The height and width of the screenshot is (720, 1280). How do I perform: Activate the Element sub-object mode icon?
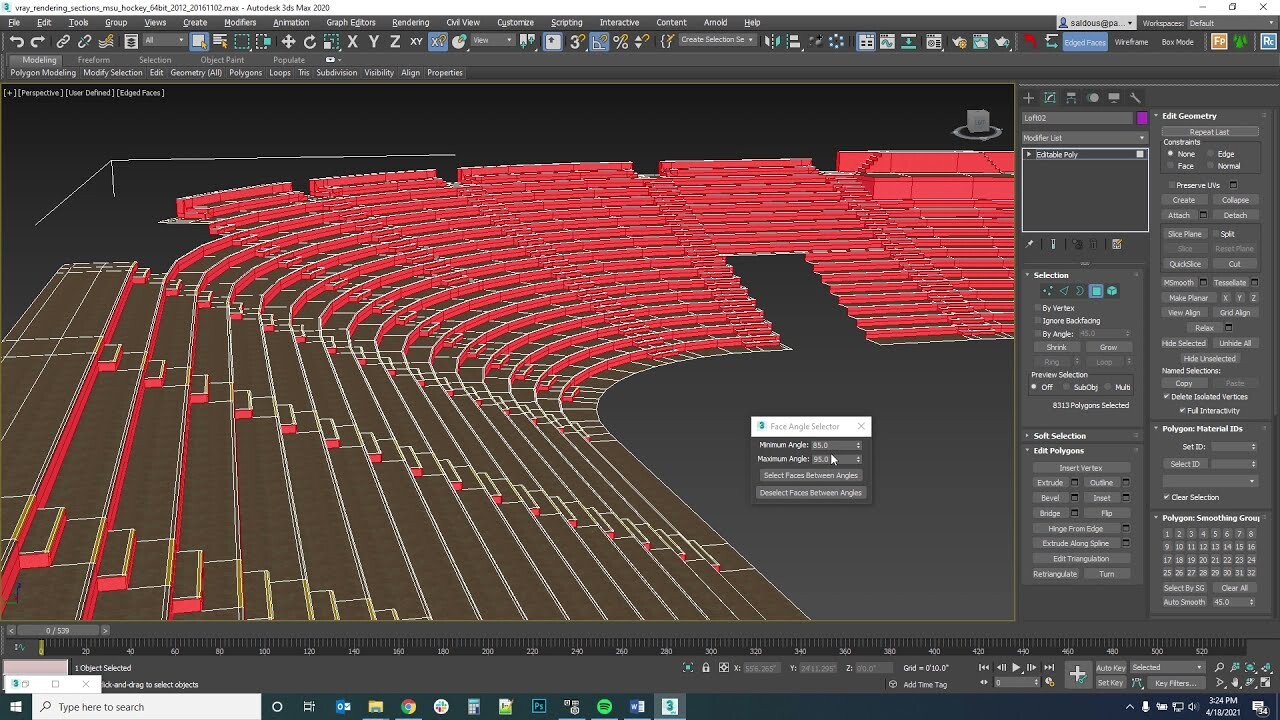tap(1112, 291)
